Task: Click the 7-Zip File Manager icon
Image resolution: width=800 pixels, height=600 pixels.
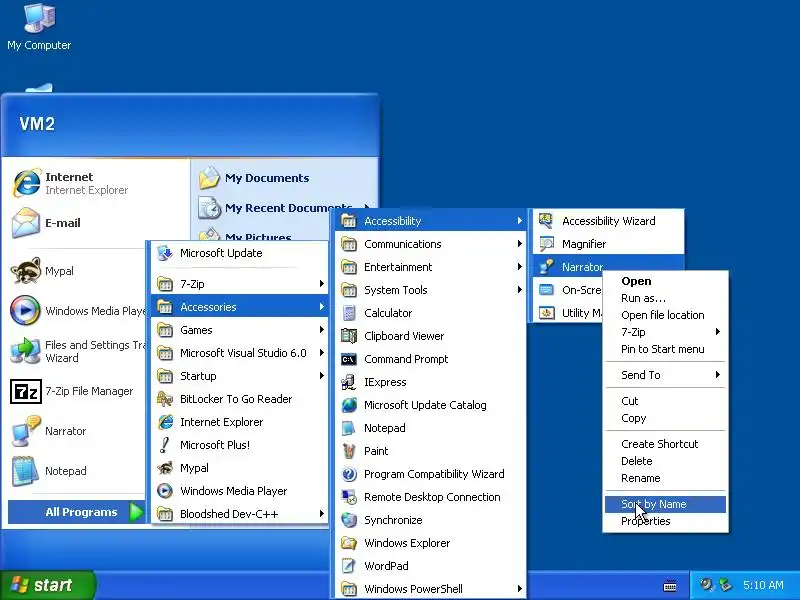Action: click(26, 391)
